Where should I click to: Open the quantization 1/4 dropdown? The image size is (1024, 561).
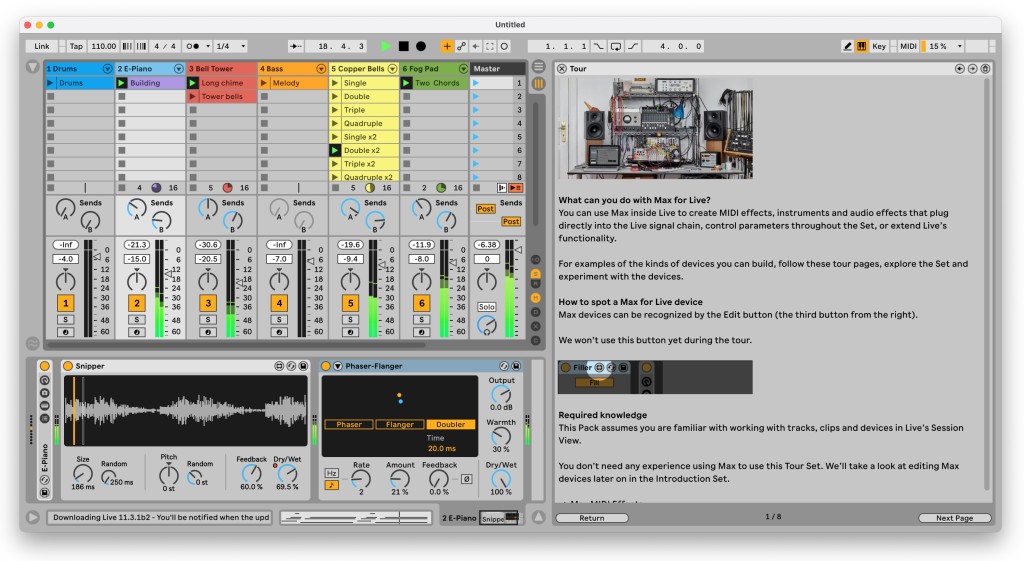click(230, 46)
